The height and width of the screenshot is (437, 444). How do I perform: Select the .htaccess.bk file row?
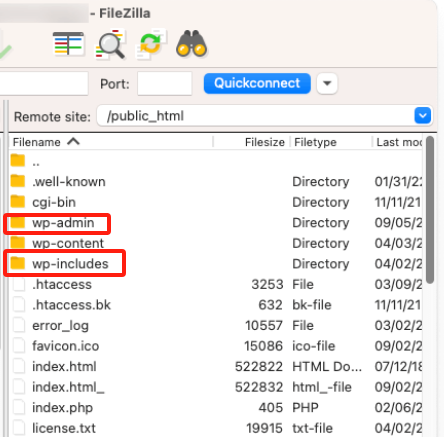[x=216, y=305]
